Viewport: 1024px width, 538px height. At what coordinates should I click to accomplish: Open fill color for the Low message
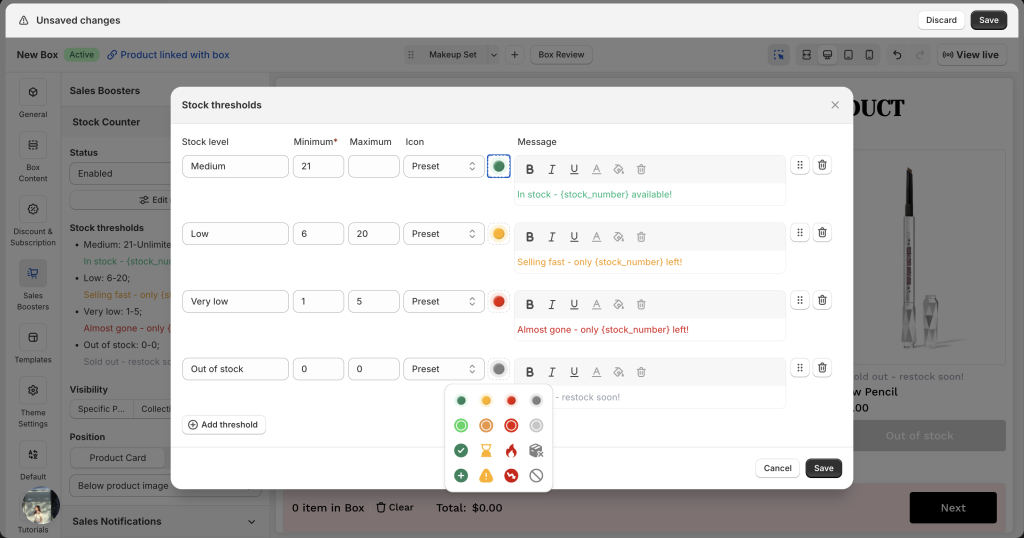[618, 237]
